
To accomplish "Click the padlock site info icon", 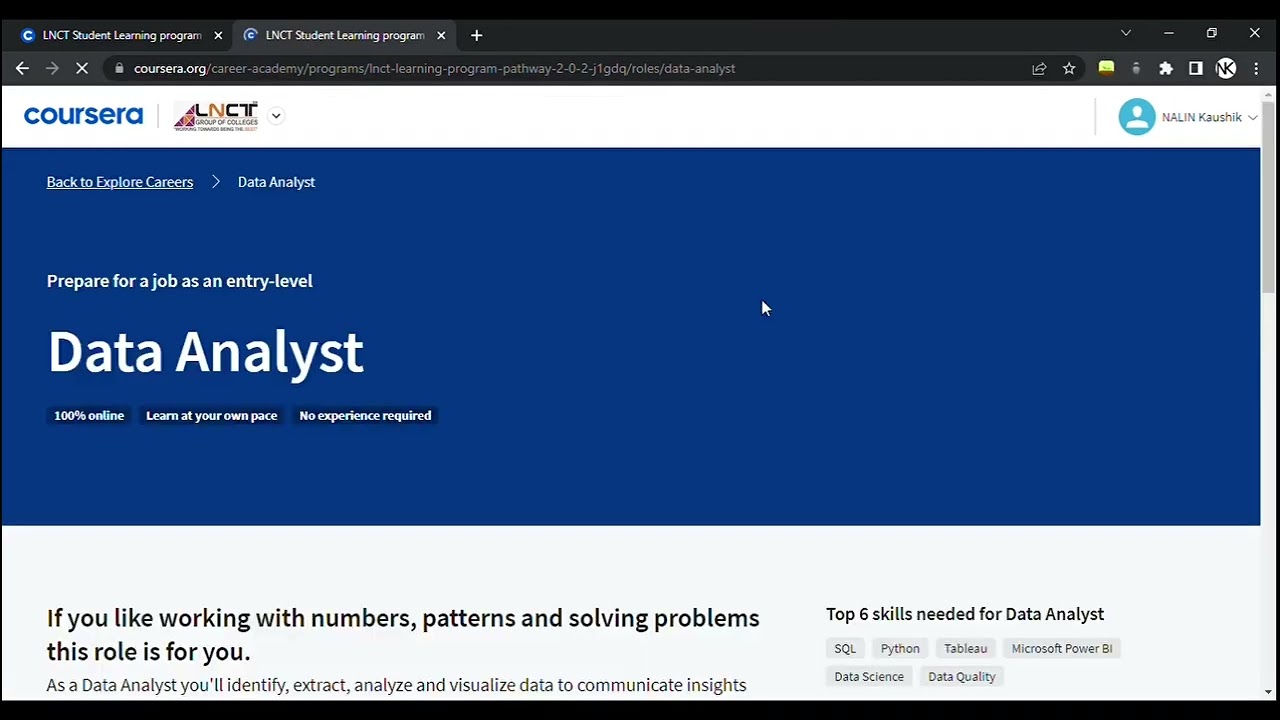I will (x=119, y=68).
